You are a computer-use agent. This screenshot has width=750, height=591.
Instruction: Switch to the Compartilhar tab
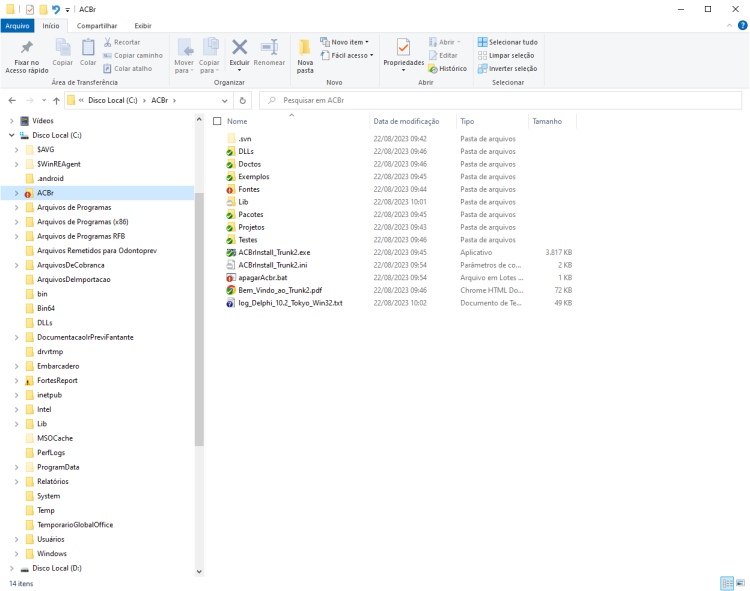pyautogui.click(x=97, y=26)
